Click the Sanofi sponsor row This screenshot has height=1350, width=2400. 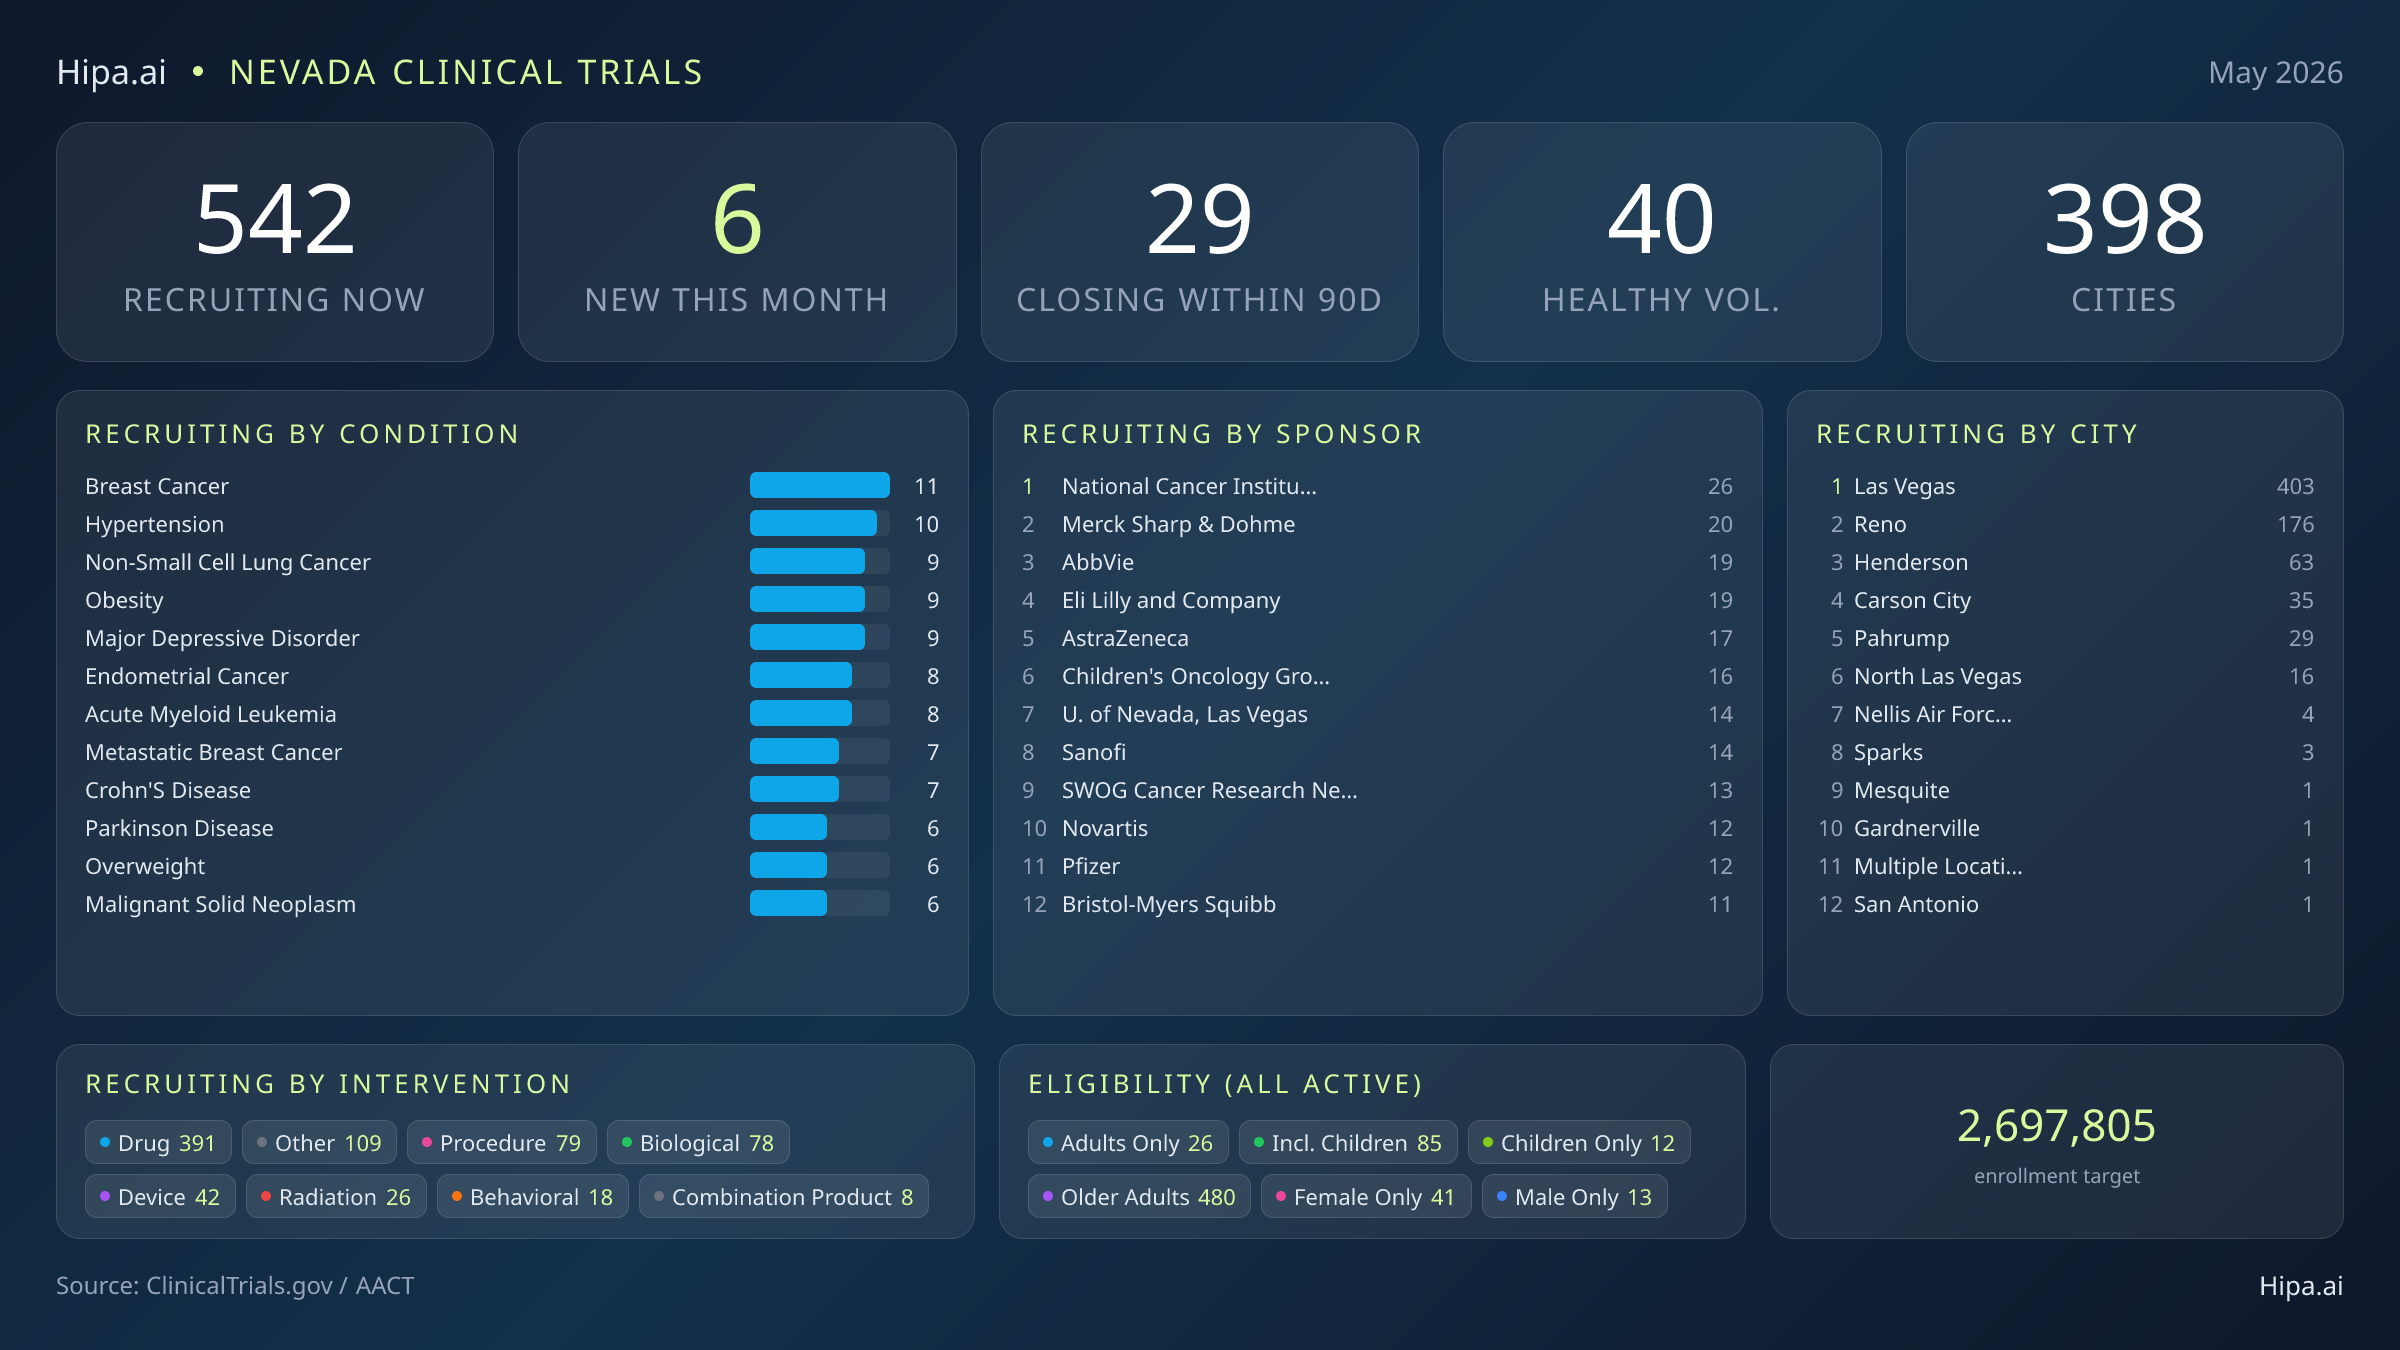1377,752
